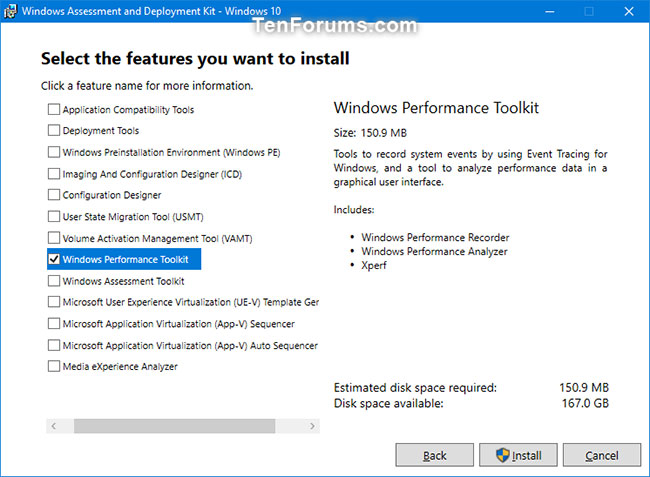Click 'Deployment Tools' feature name

pos(101,131)
